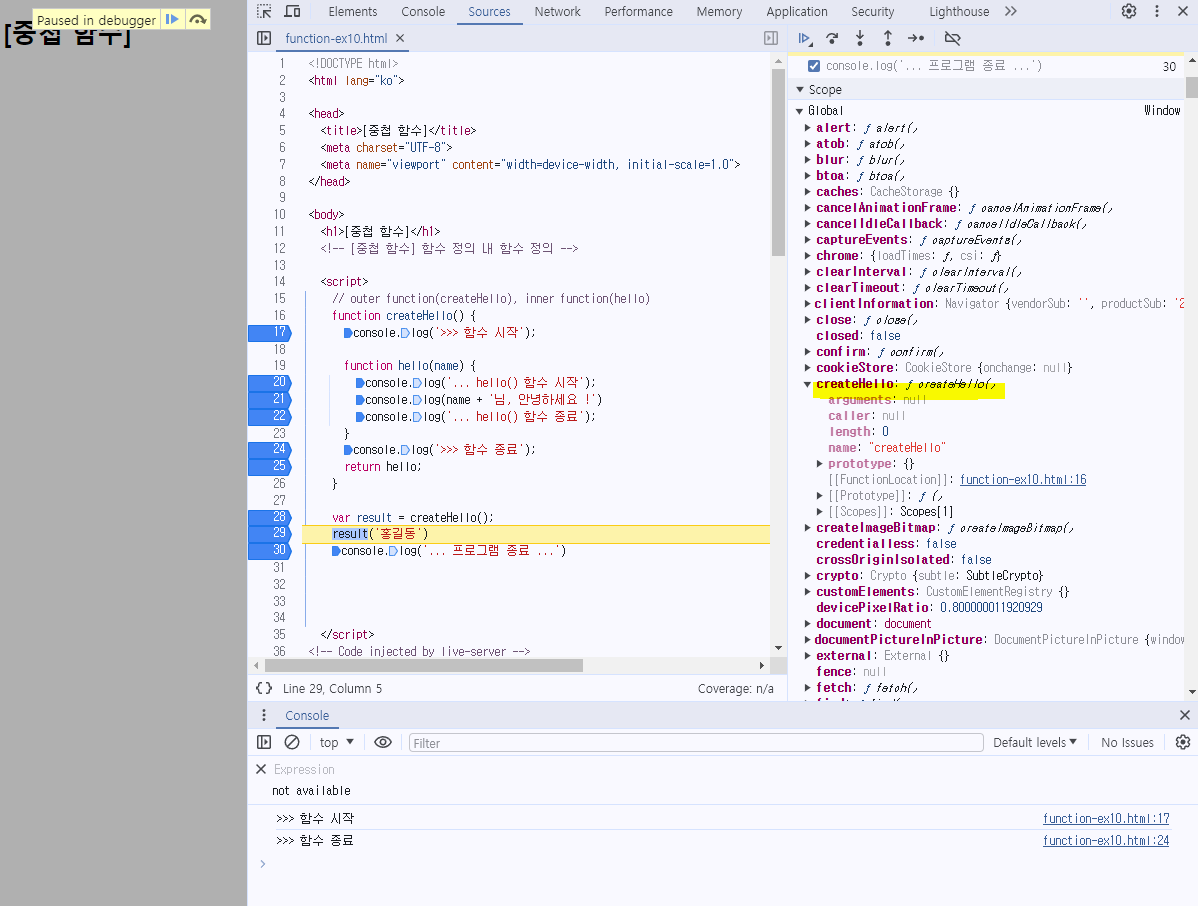Open the Lighthouse tab
Screen dimensions: 1198x906
[x=959, y=11]
